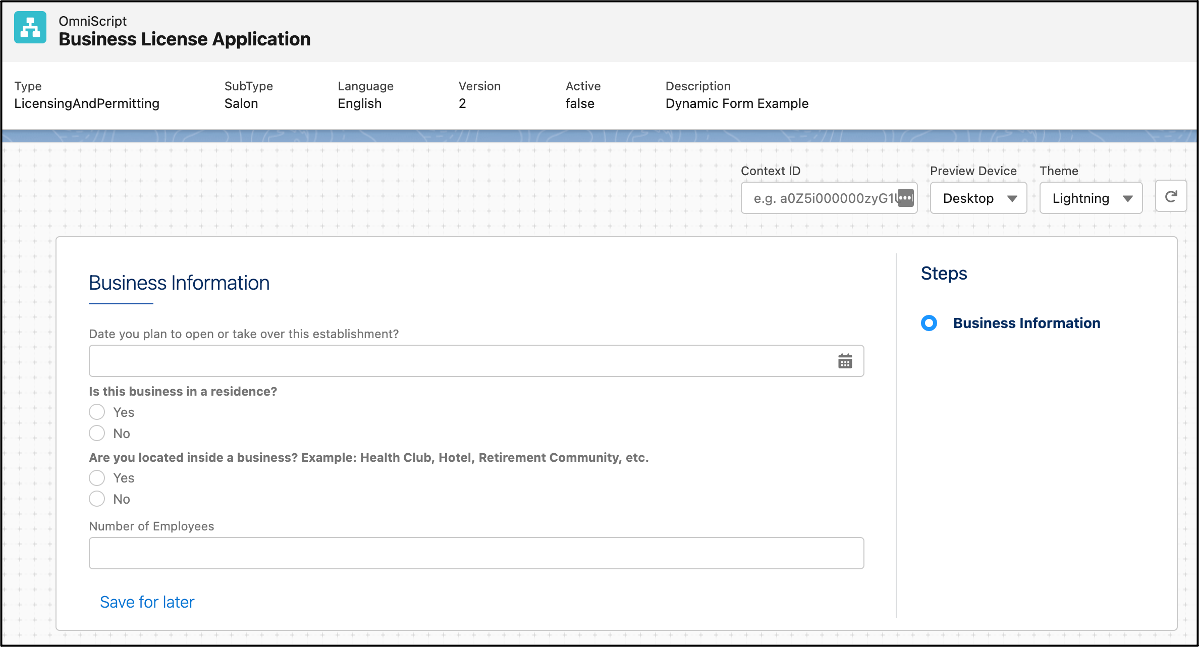The image size is (1200, 648).
Task: Open the Theme selector showing Lightning
Action: 1090,198
